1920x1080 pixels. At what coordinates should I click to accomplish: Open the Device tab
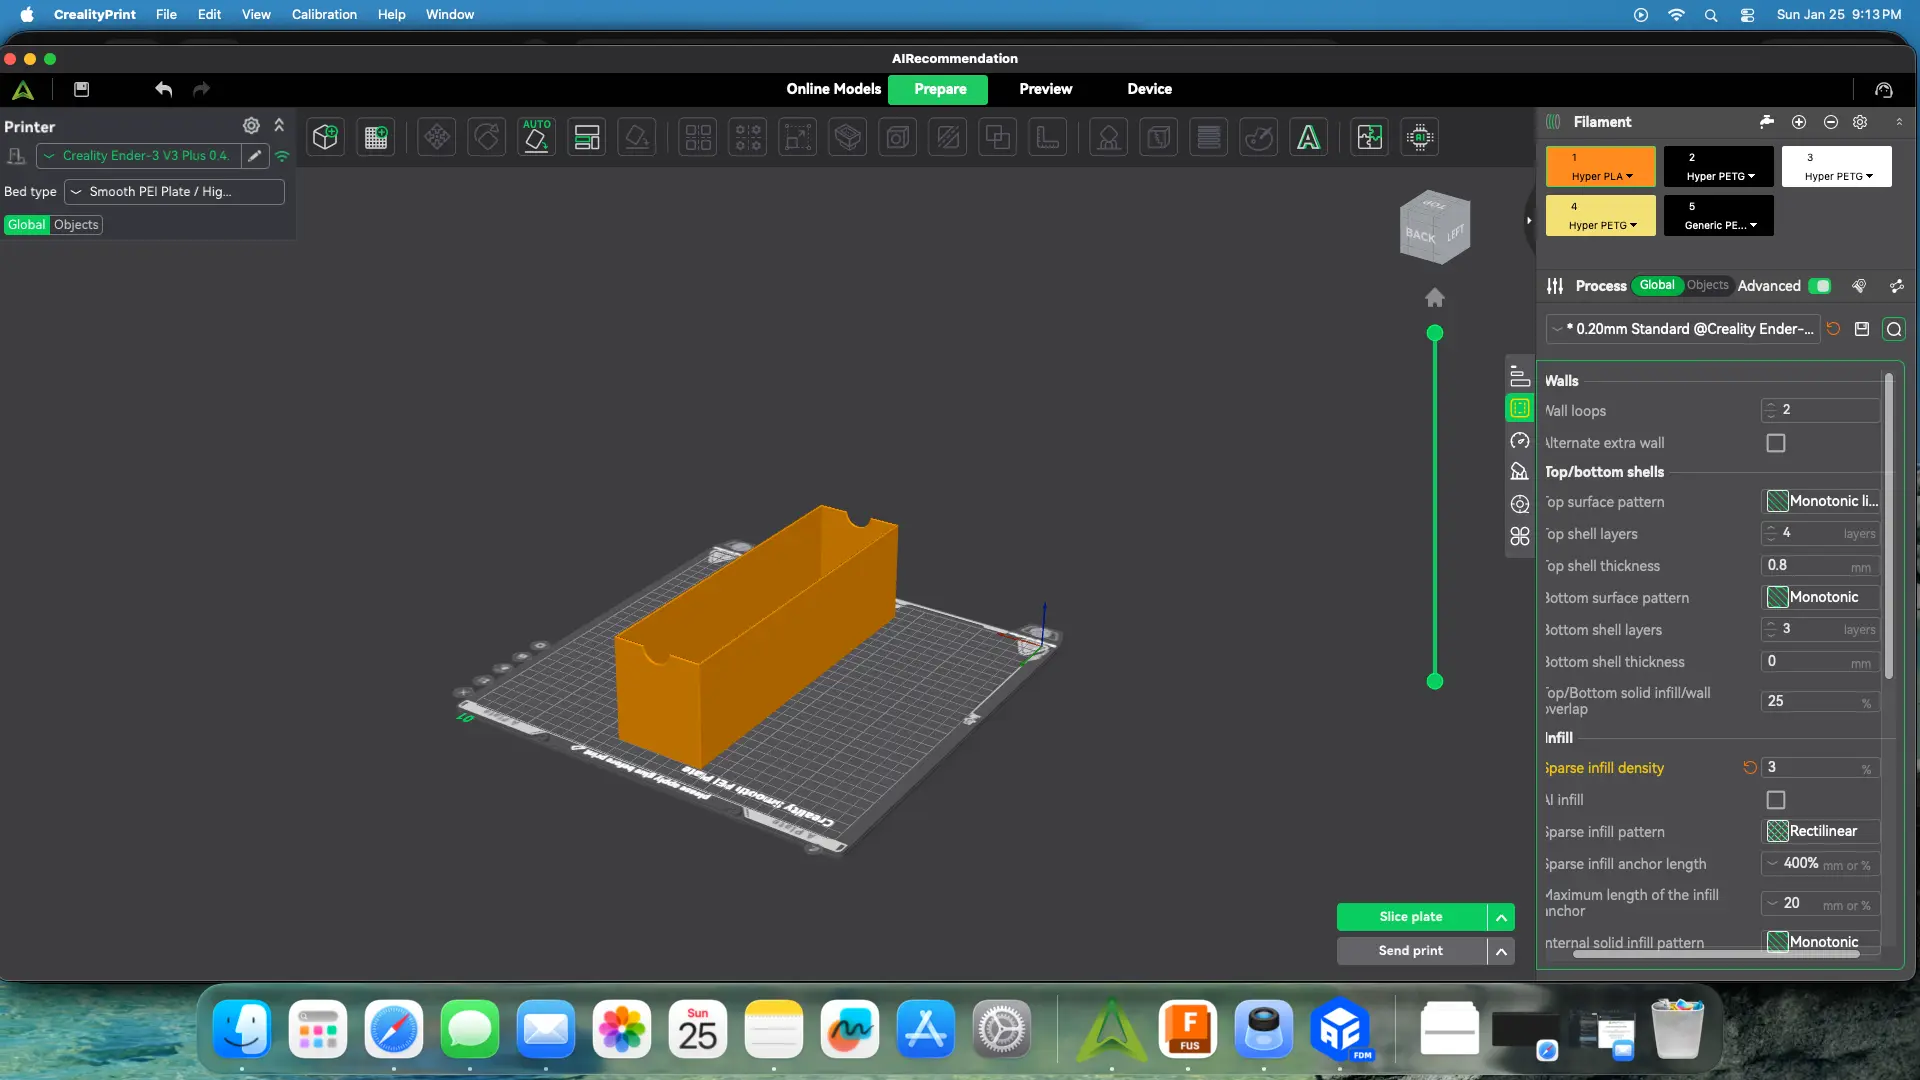coord(1149,89)
